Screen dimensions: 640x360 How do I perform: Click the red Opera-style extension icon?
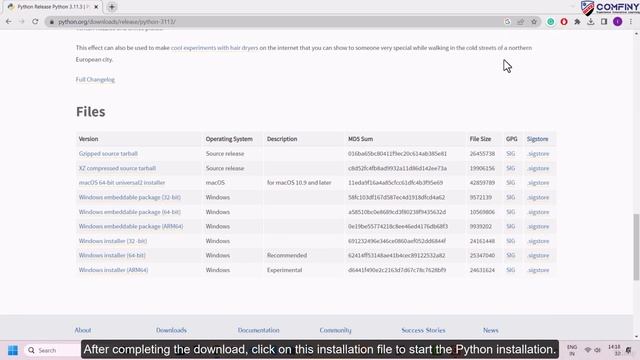(x=564, y=22)
